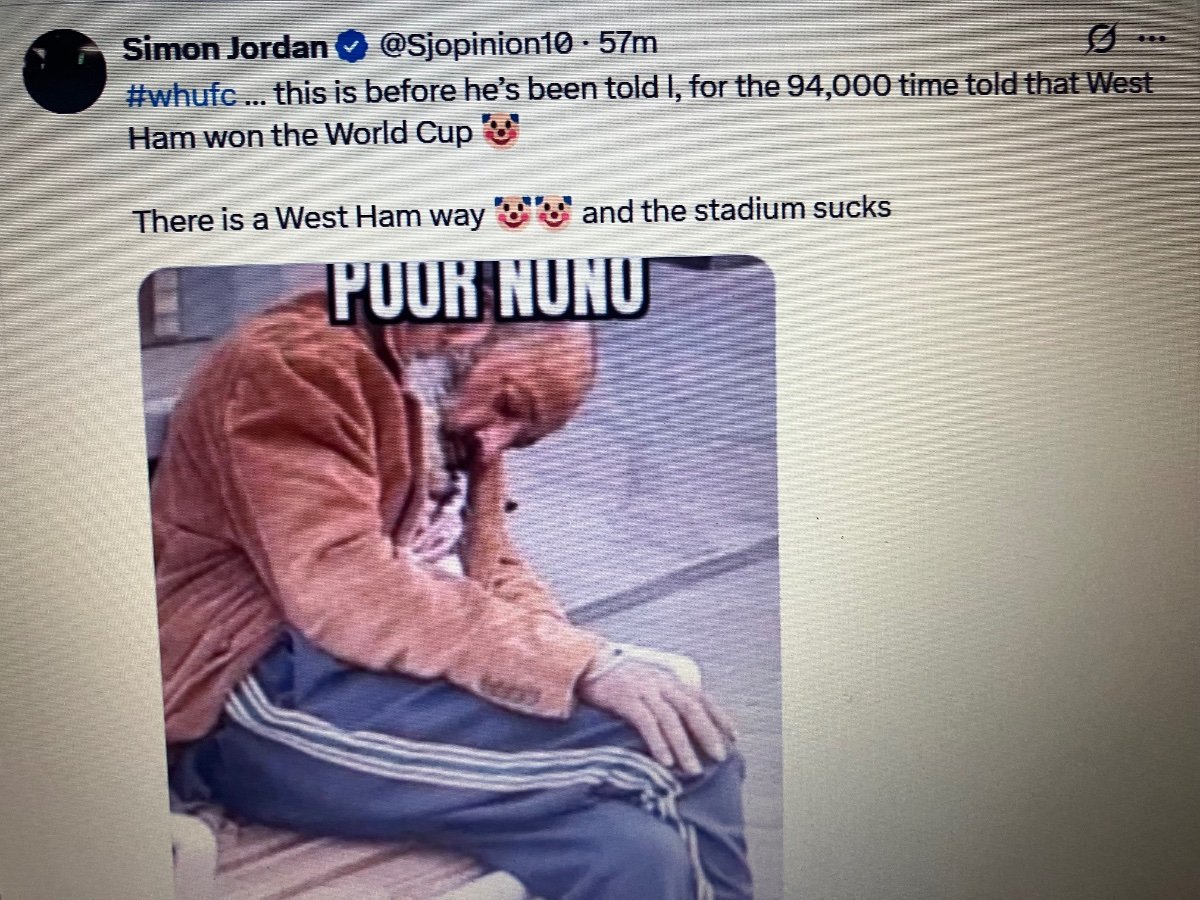
Task: Click the clown emoji after World Cup
Action: (x=500, y=132)
